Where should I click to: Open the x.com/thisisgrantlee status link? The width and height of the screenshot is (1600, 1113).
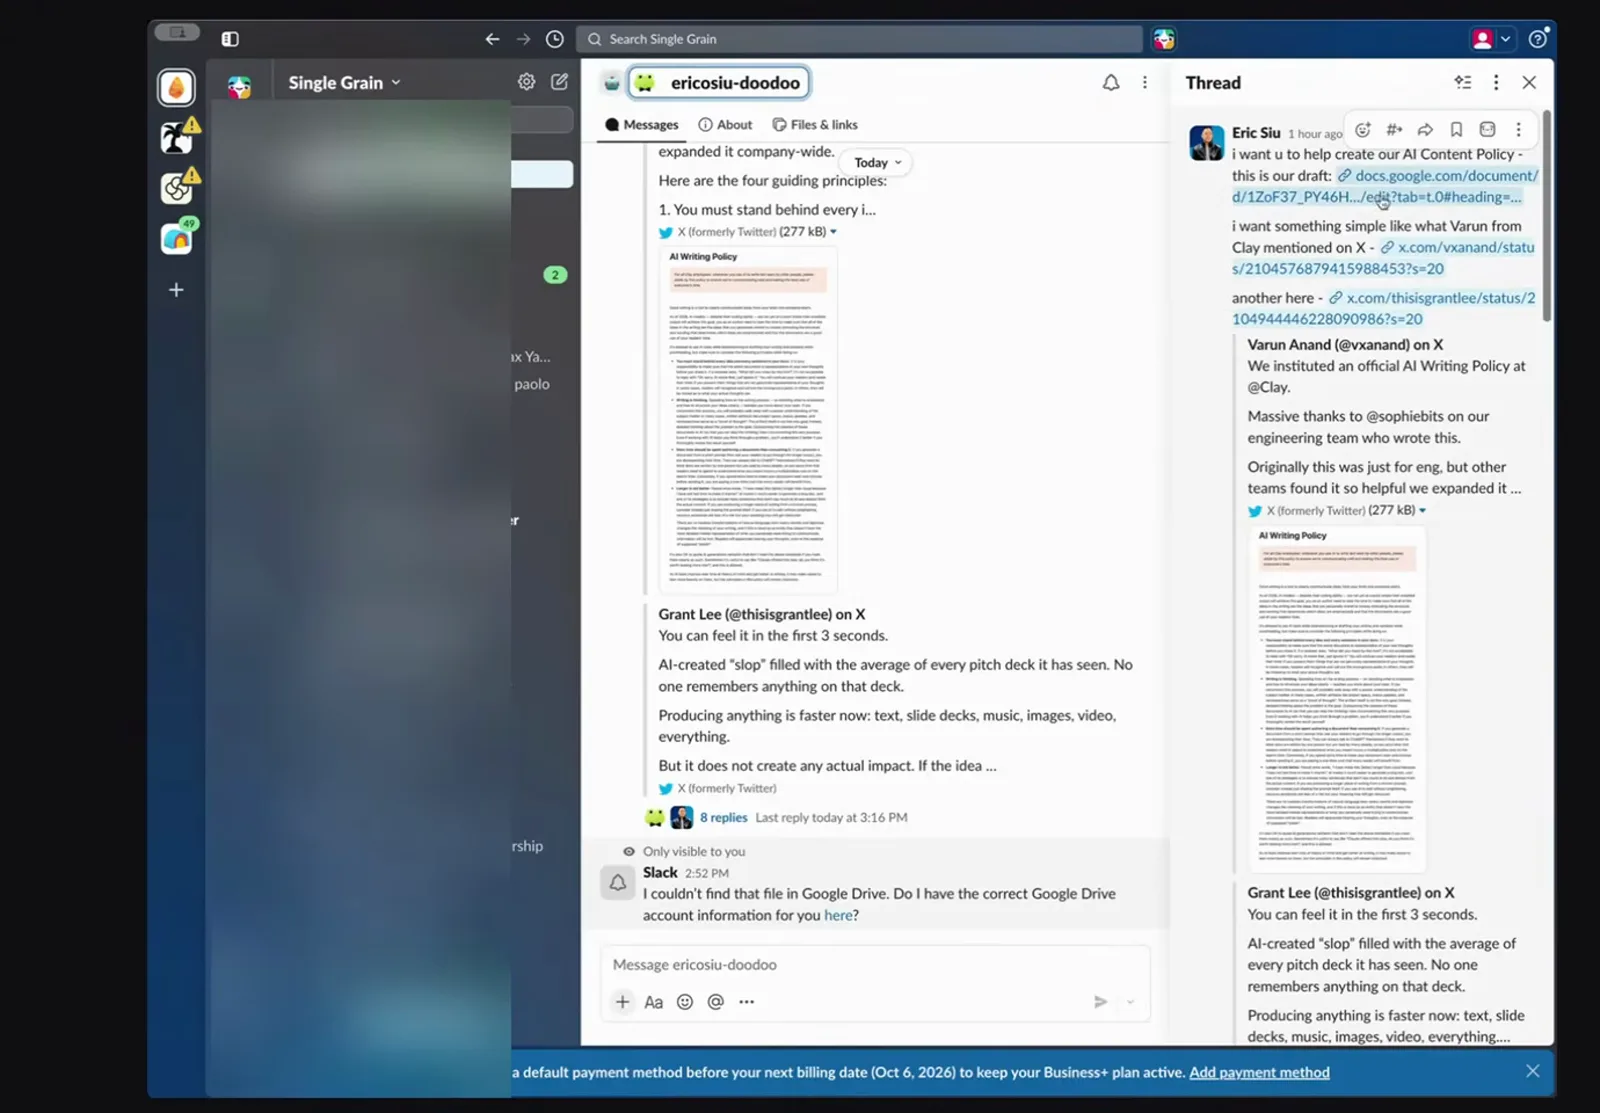(x=1383, y=308)
